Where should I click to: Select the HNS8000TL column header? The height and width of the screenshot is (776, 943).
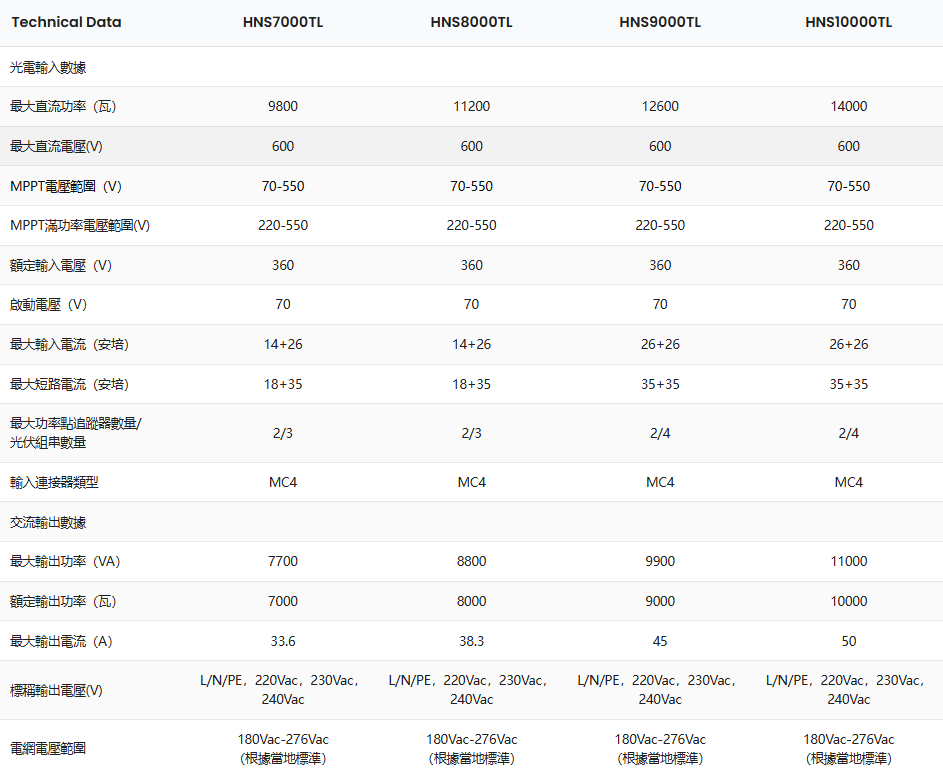point(471,23)
